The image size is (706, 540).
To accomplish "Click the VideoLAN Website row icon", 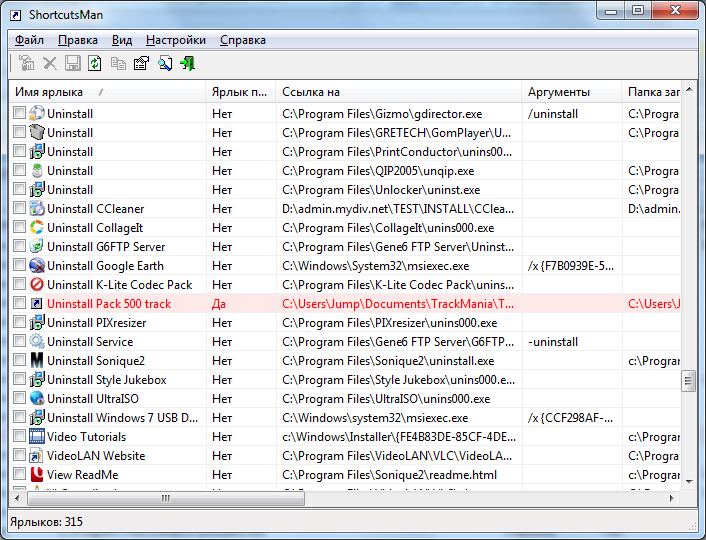I will click(x=37, y=455).
